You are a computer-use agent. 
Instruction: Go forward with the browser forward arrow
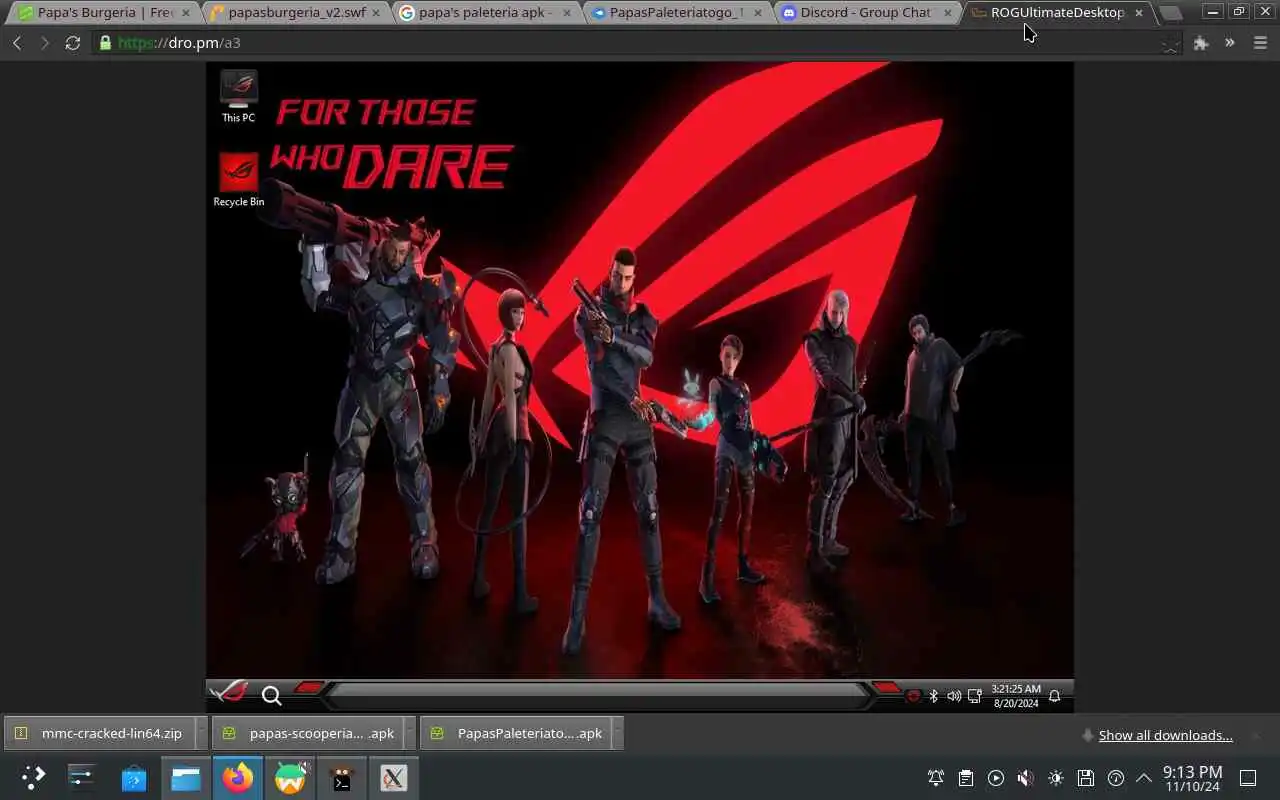tap(44, 43)
